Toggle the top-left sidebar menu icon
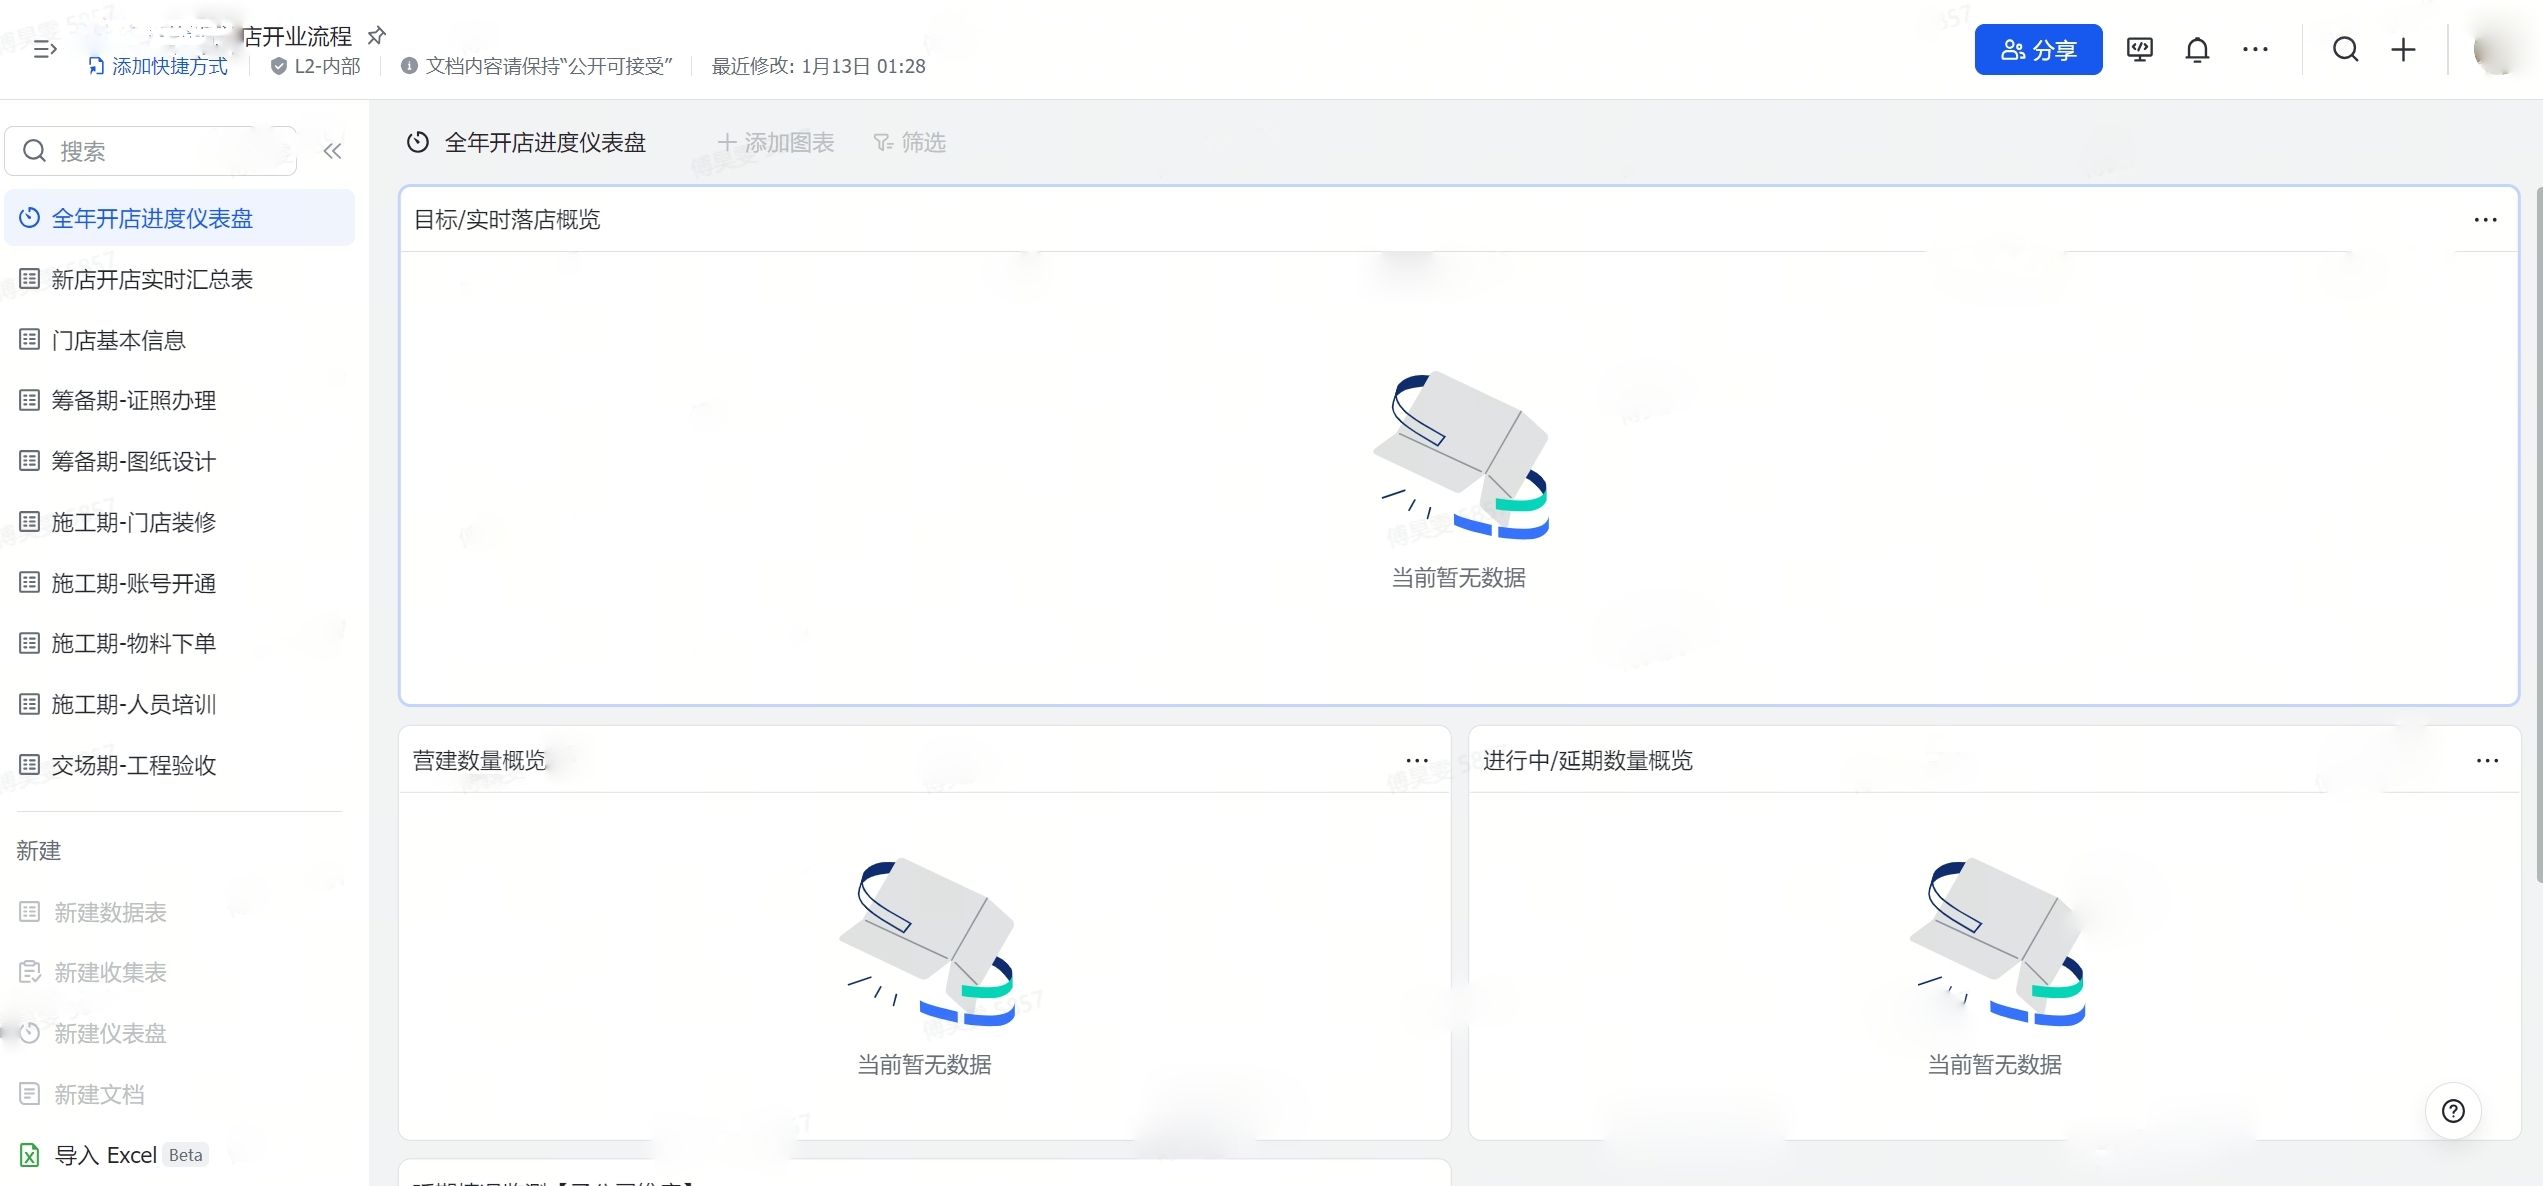Screen dimensions: 2543x1186 45,49
